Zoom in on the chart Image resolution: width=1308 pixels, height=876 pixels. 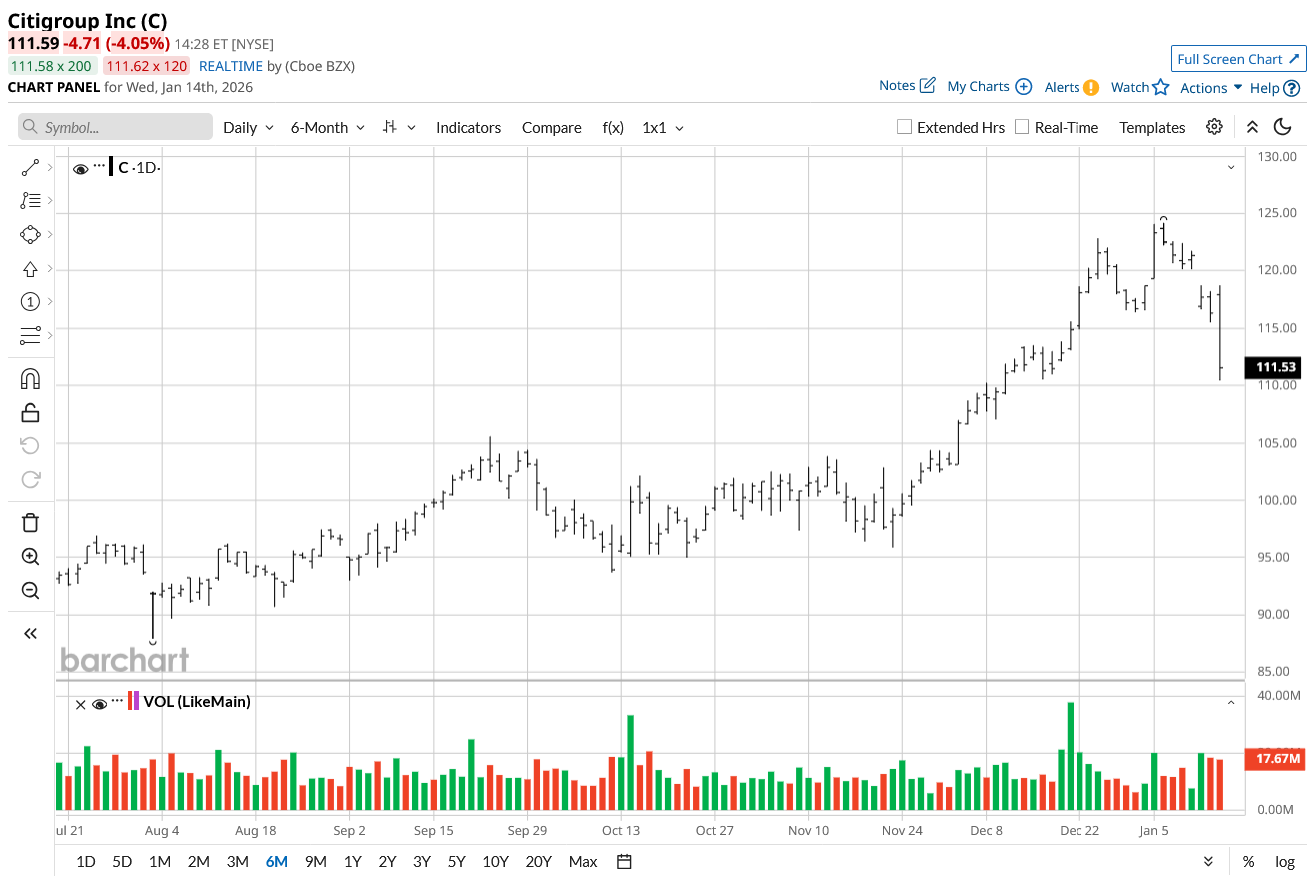coord(30,557)
